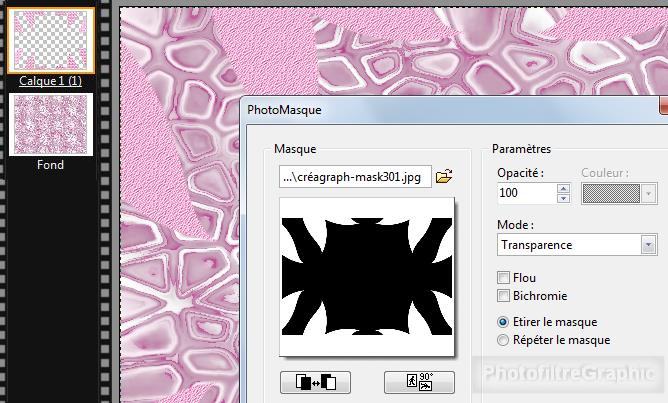Enable the Flou checkbox

click(504, 277)
